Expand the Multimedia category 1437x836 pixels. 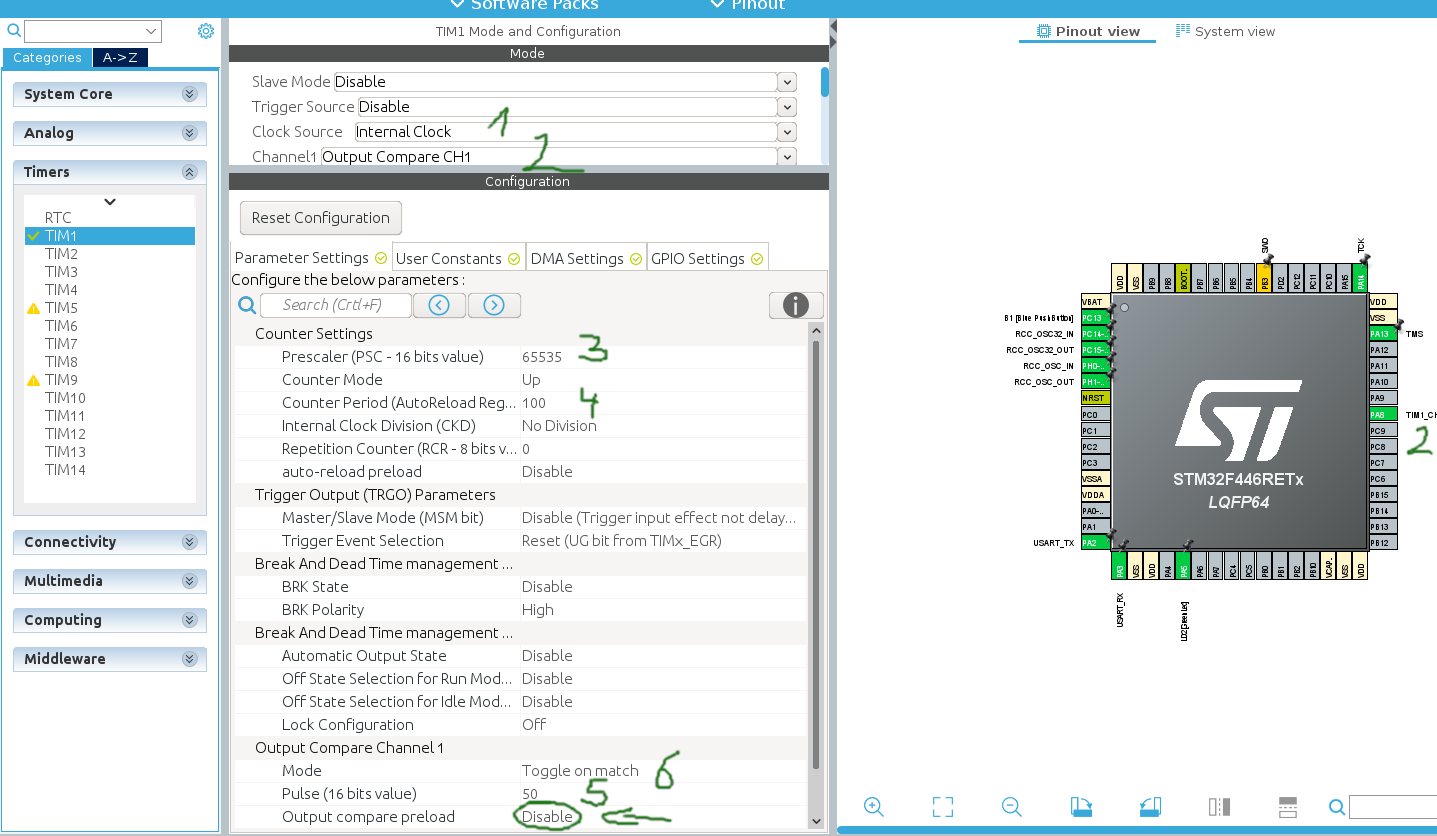click(110, 581)
